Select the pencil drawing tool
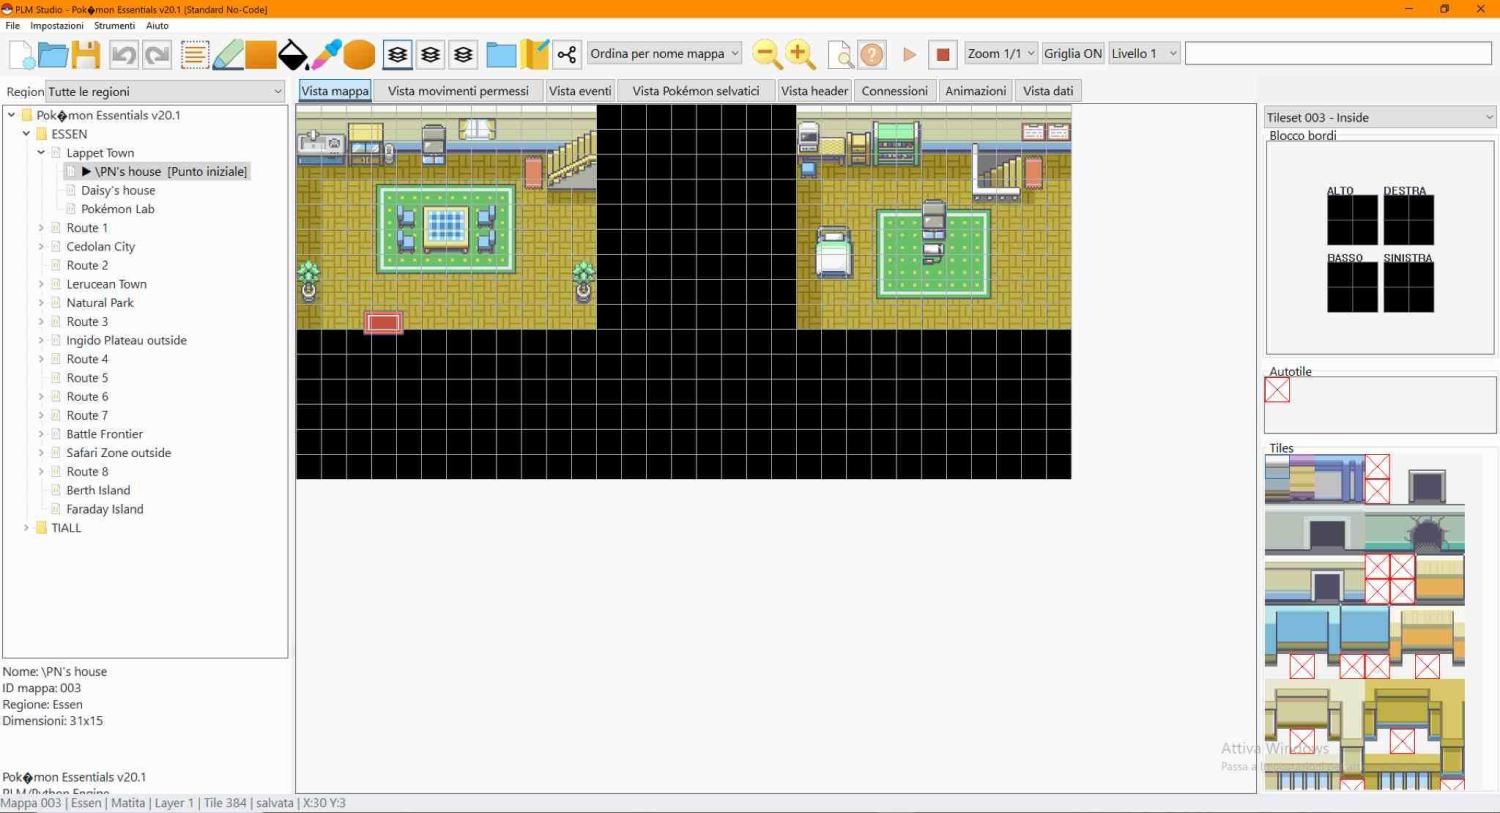This screenshot has height=813, width=1500. (x=228, y=54)
